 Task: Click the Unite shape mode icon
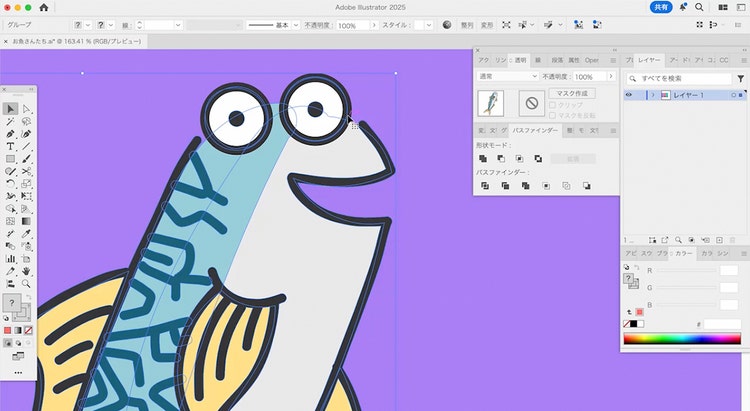(483, 158)
